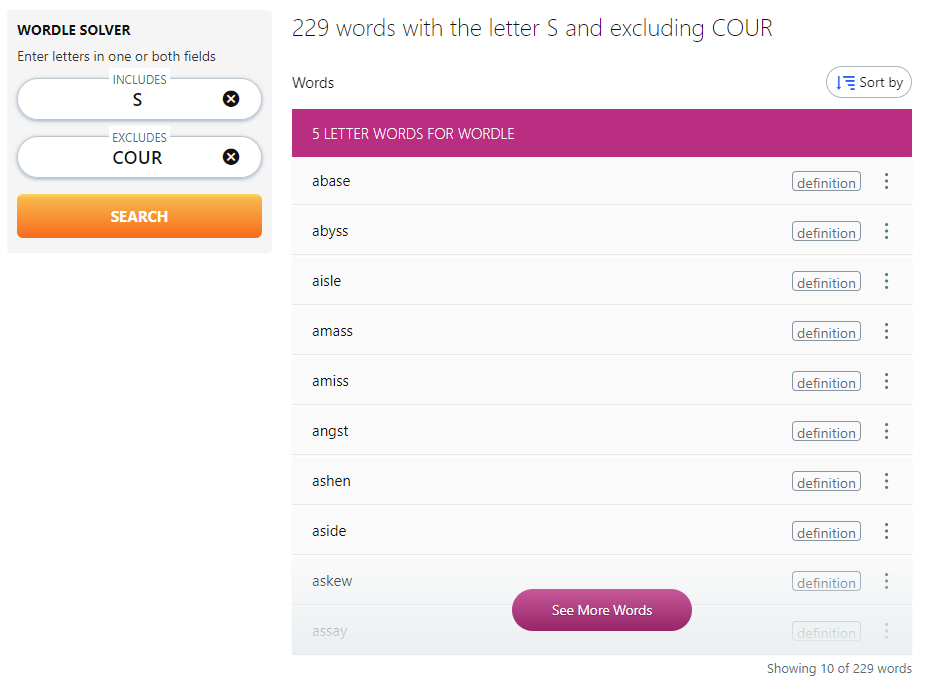
Task: Open the three-dot menu for abyss
Action: [x=886, y=231]
